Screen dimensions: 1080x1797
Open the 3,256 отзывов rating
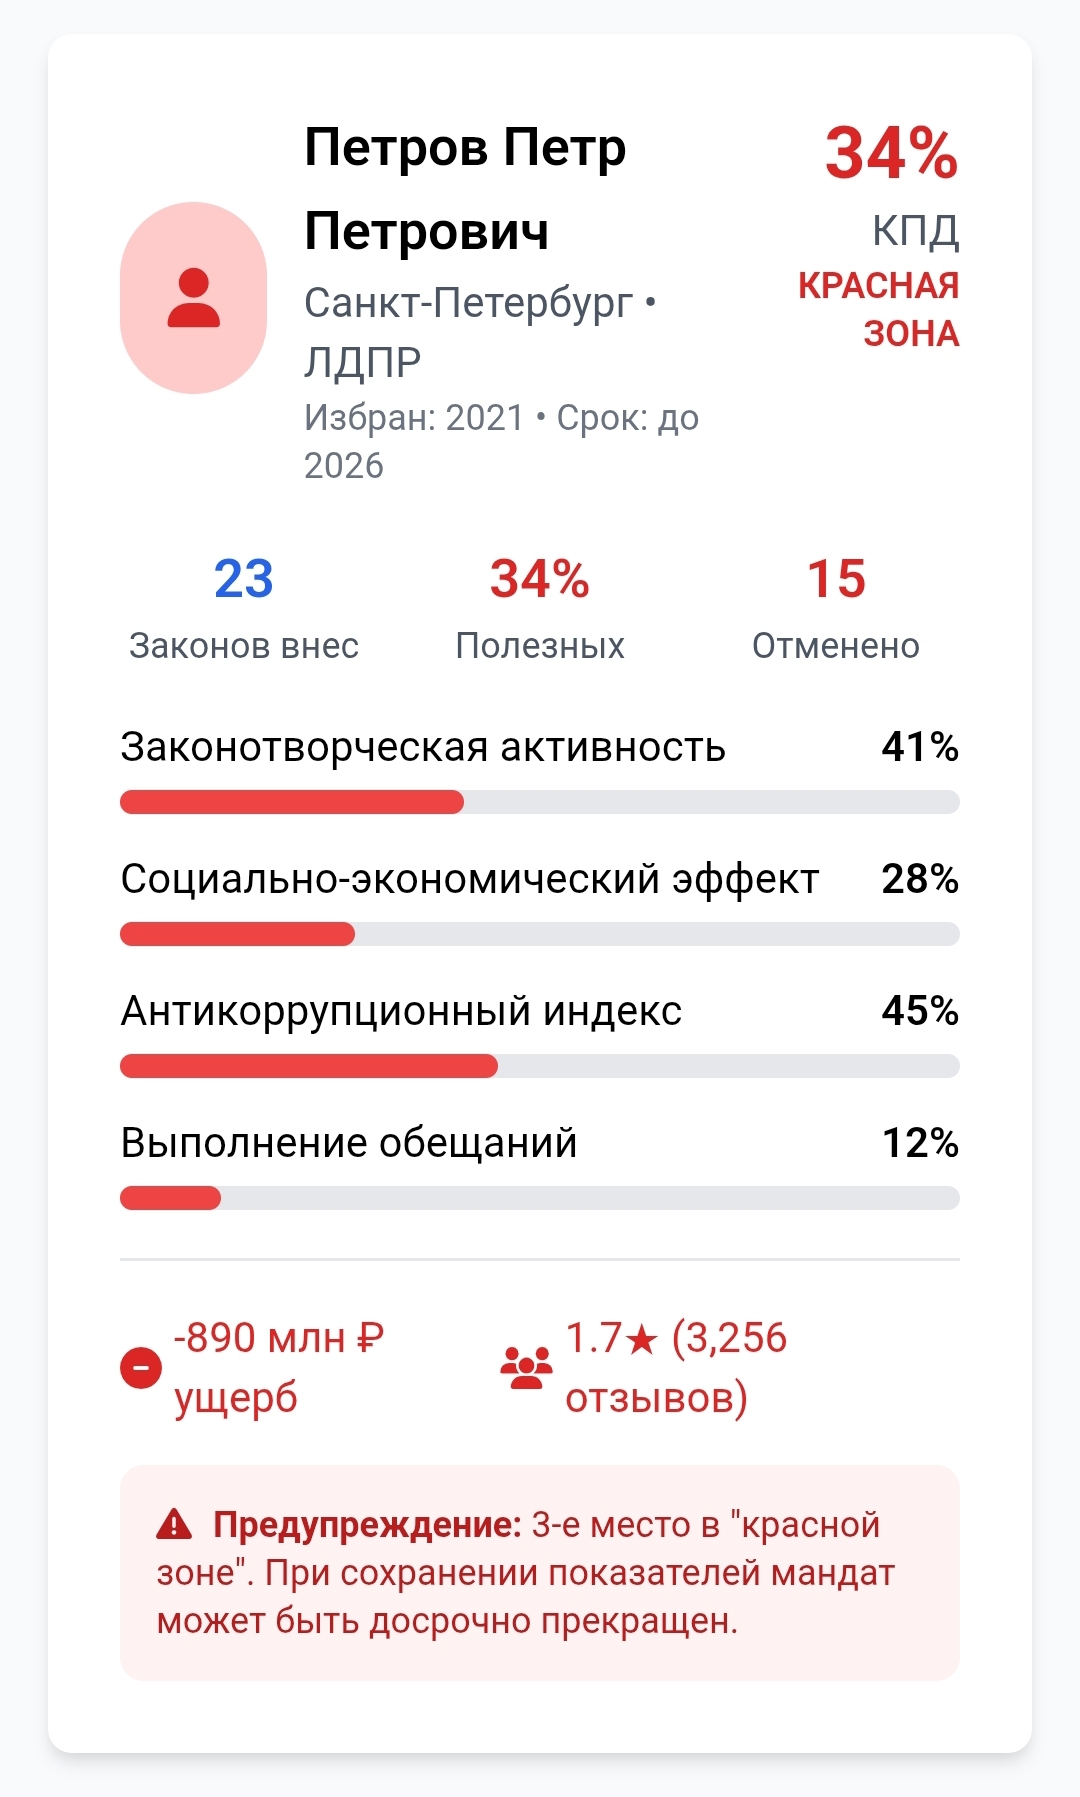[676, 1367]
